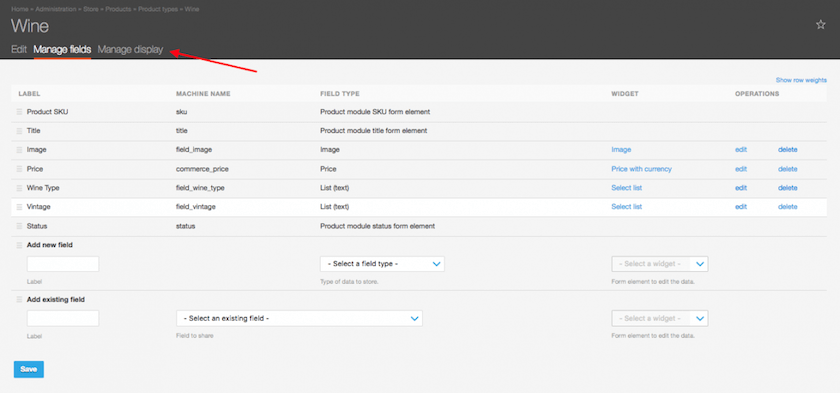Open the Image widget link
The image size is (840, 393).
click(621, 150)
